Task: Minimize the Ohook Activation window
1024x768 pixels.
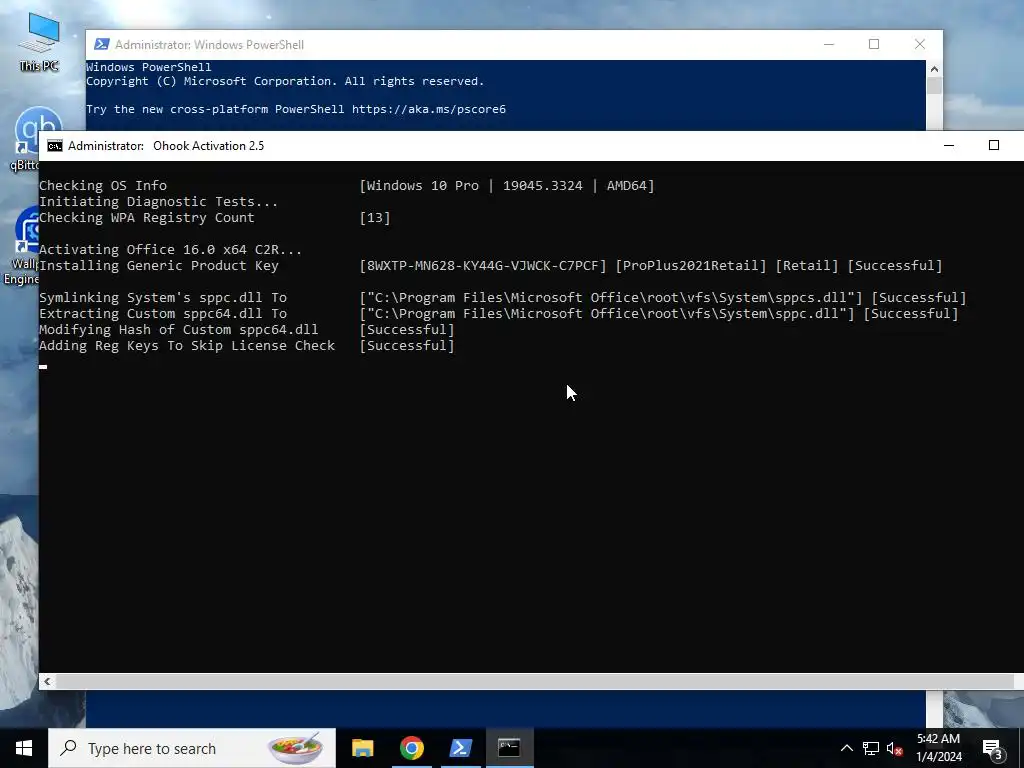Action: click(949, 146)
